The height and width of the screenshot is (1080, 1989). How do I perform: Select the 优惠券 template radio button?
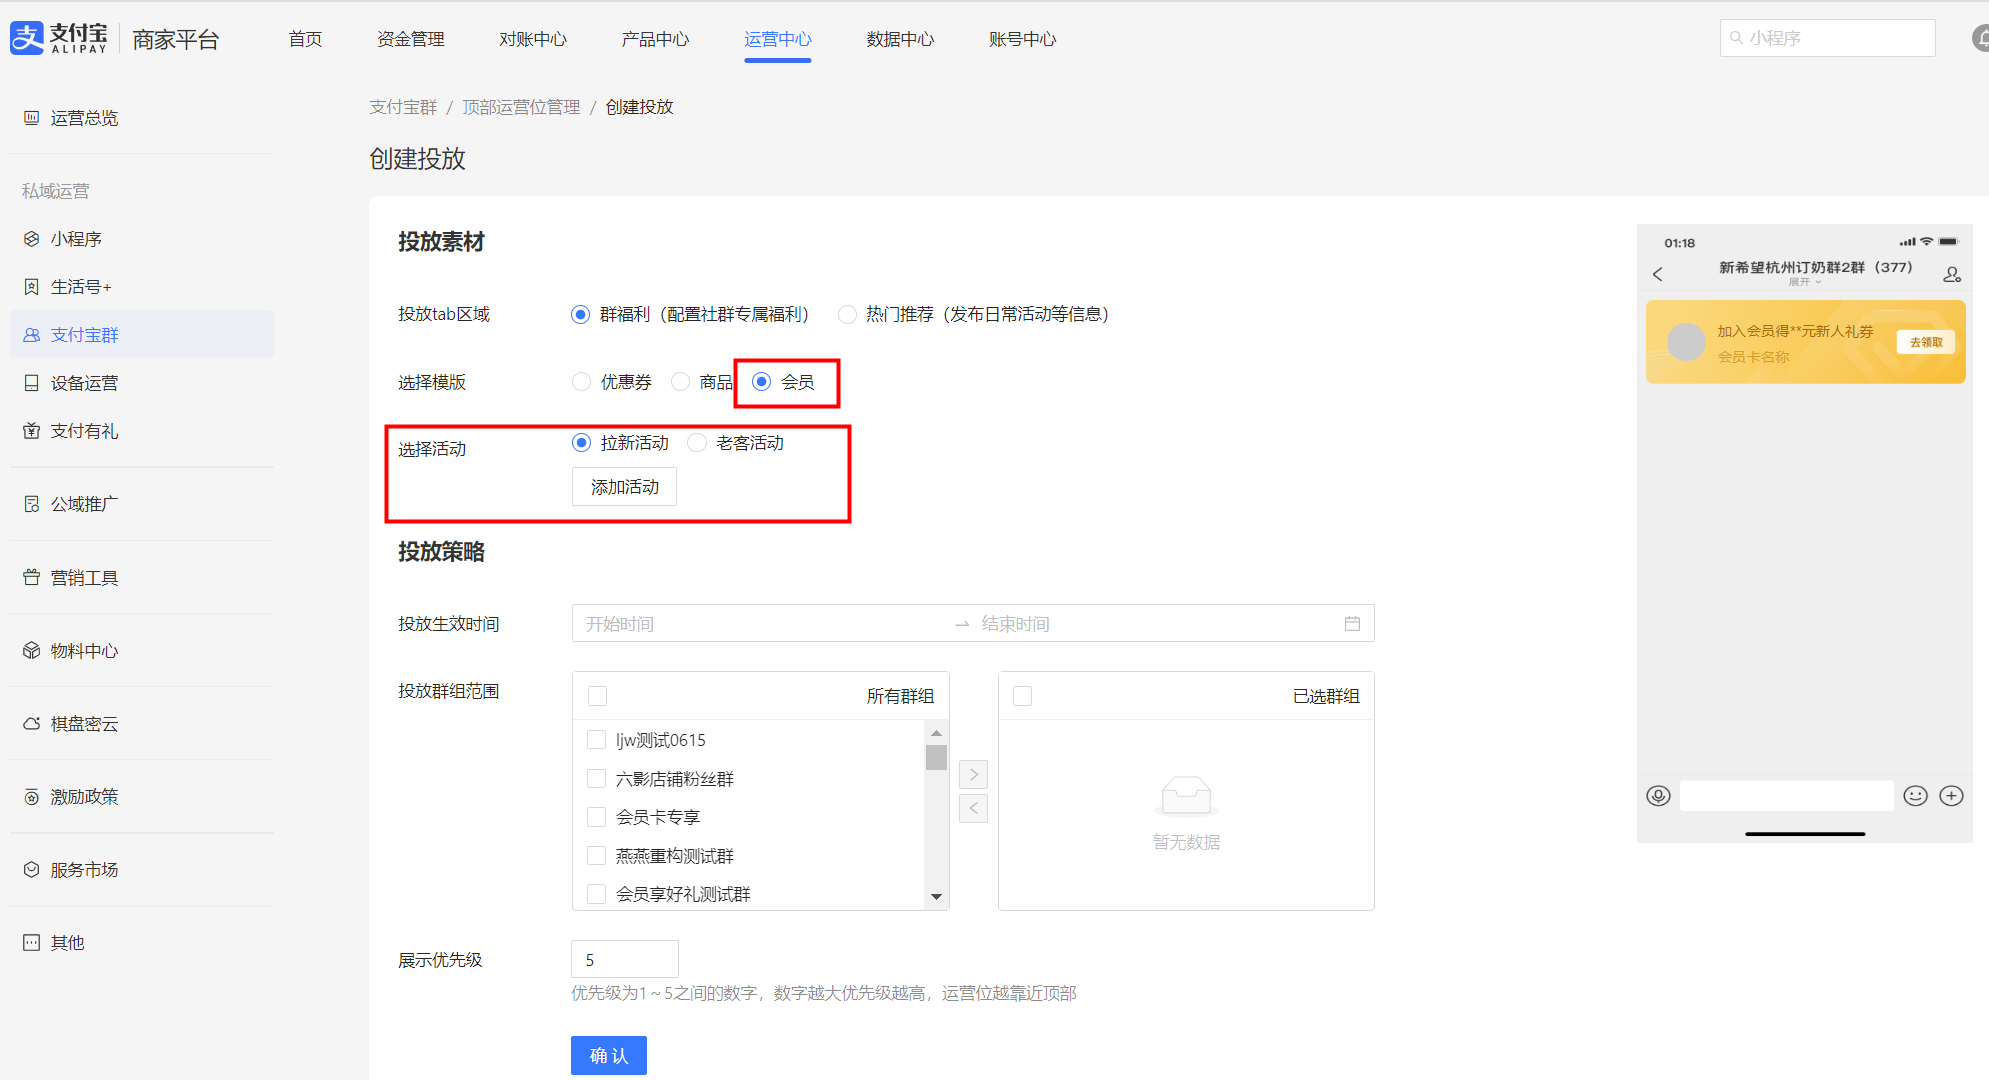(x=581, y=382)
